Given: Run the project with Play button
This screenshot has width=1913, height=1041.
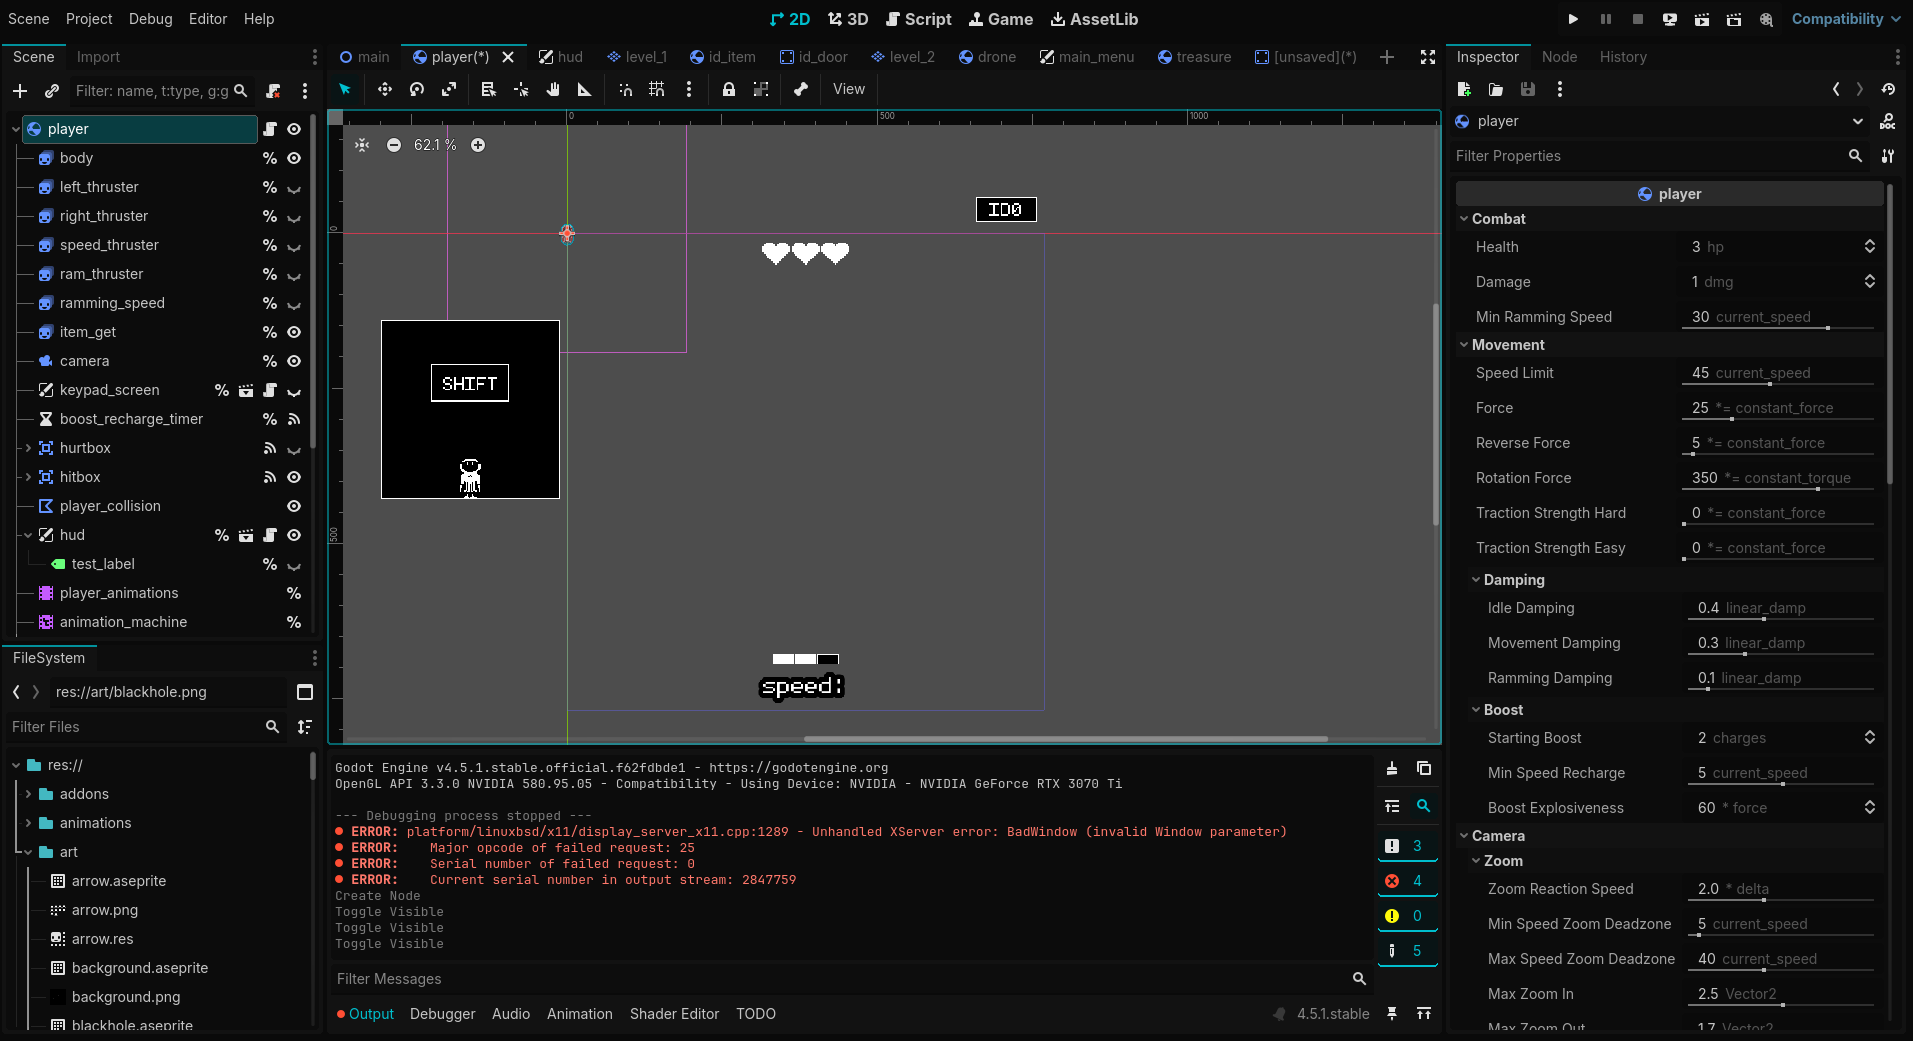Looking at the screenshot, I should point(1573,19).
